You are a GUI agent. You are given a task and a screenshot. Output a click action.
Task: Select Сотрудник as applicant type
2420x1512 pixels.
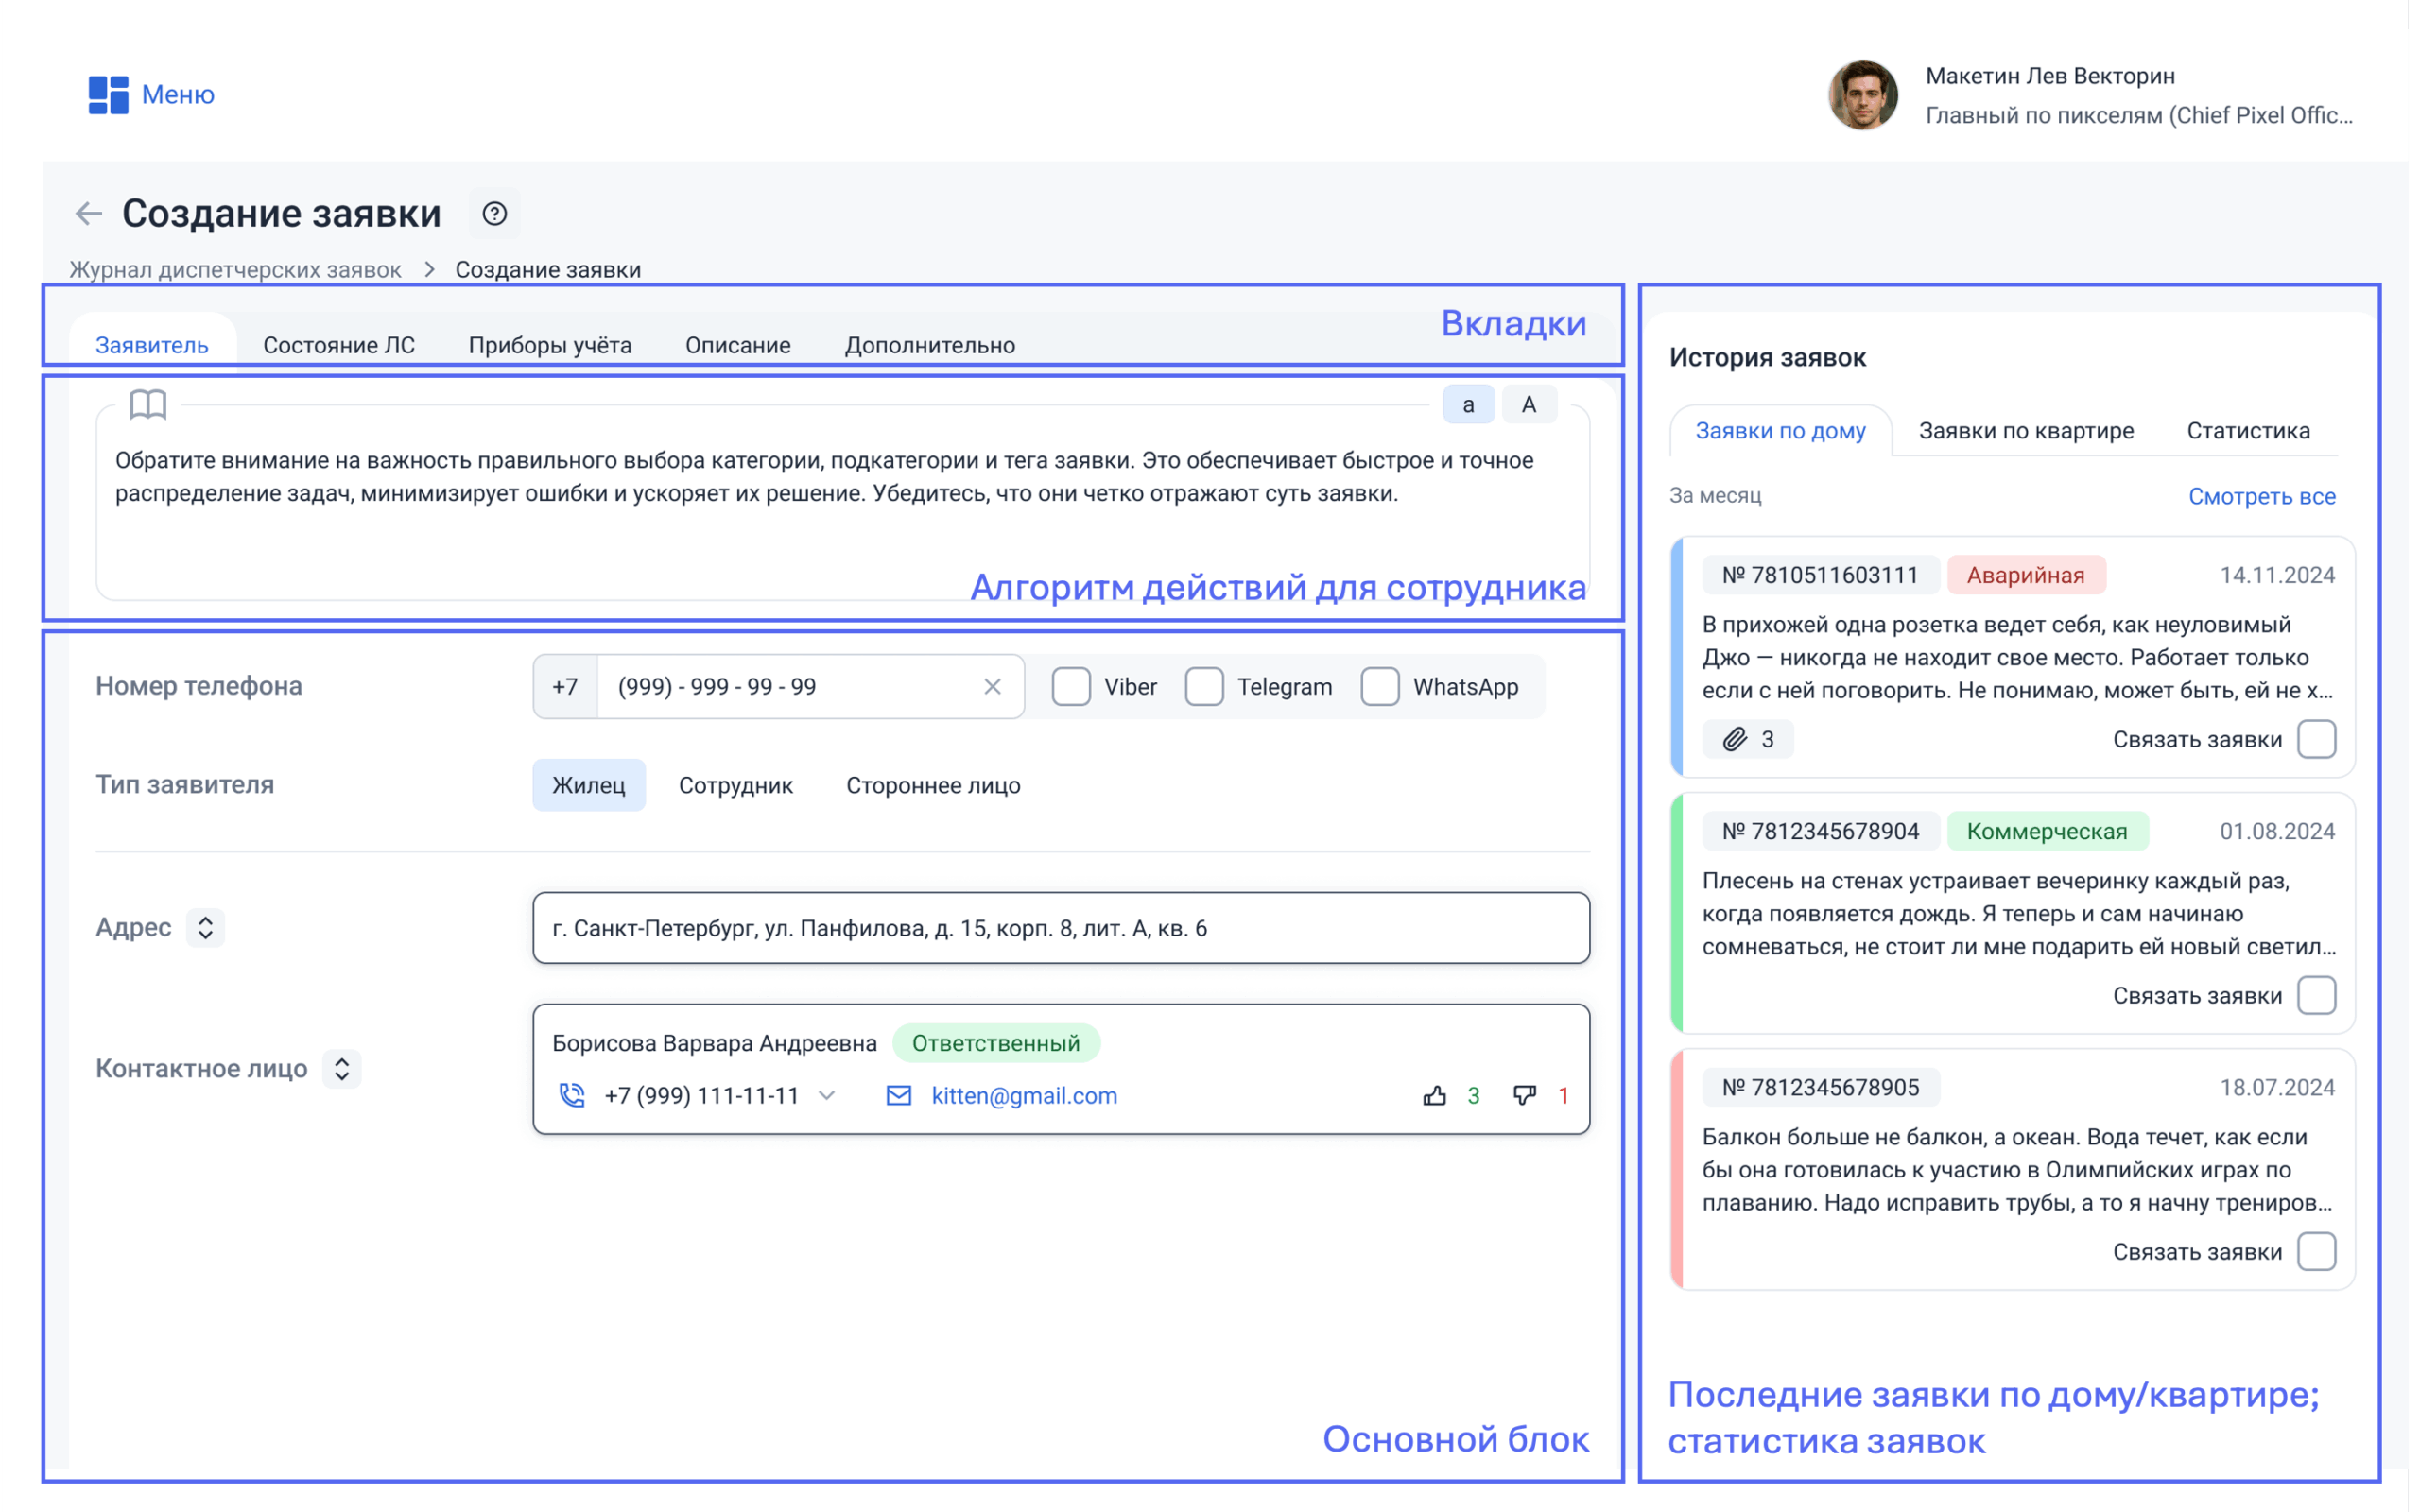736,786
